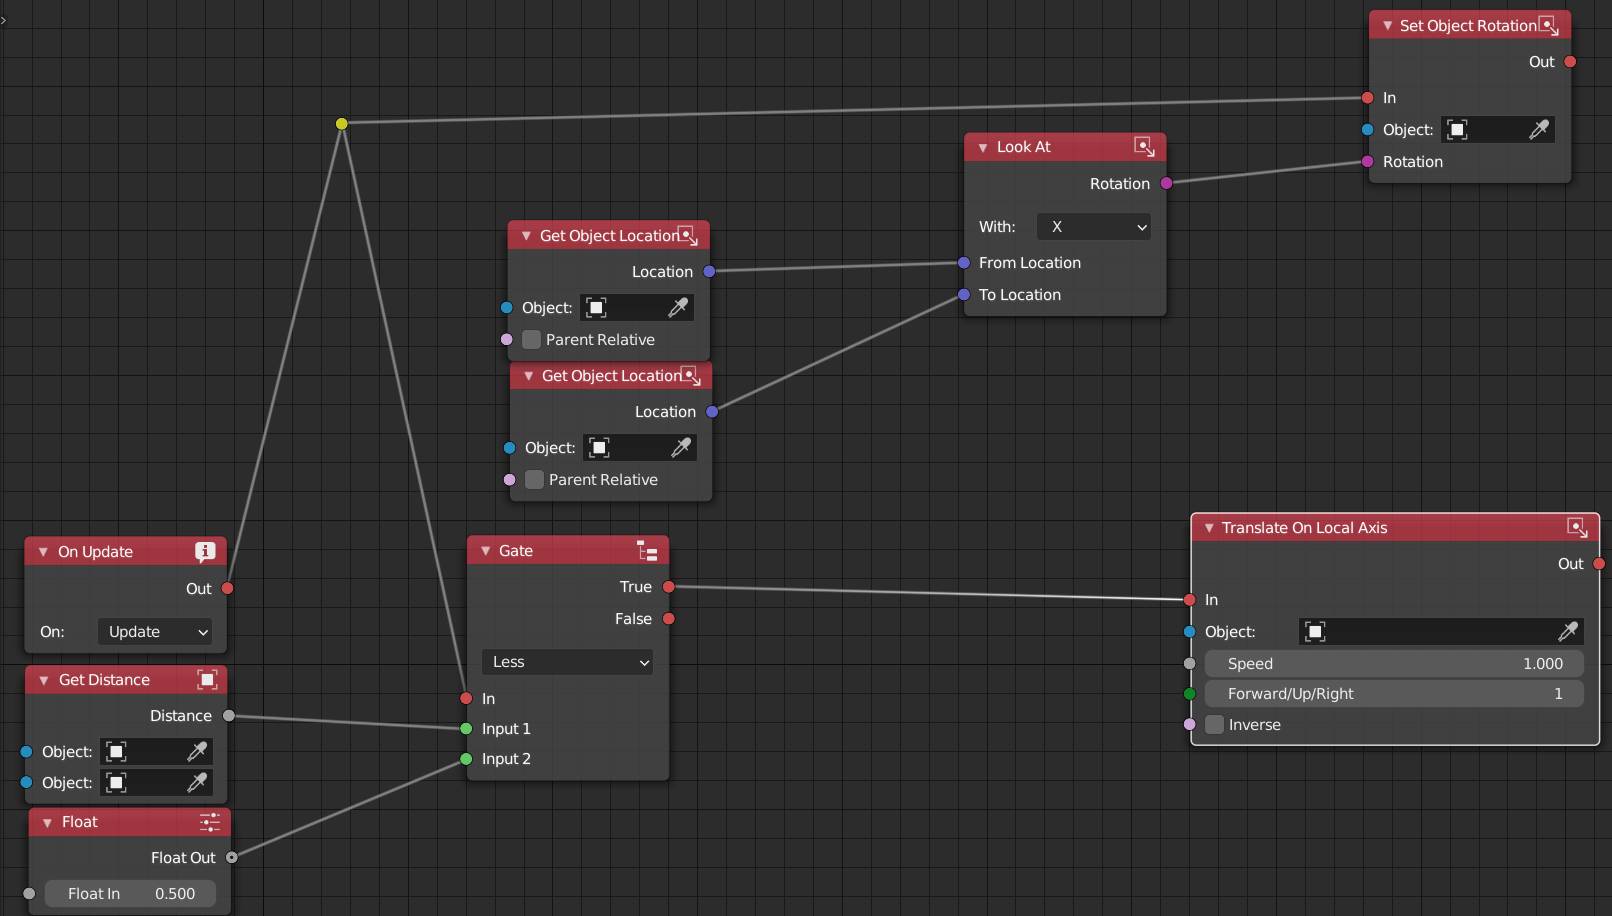Enable Parent Relative on upper Get Object Location
Image resolution: width=1612 pixels, height=916 pixels.
[530, 339]
